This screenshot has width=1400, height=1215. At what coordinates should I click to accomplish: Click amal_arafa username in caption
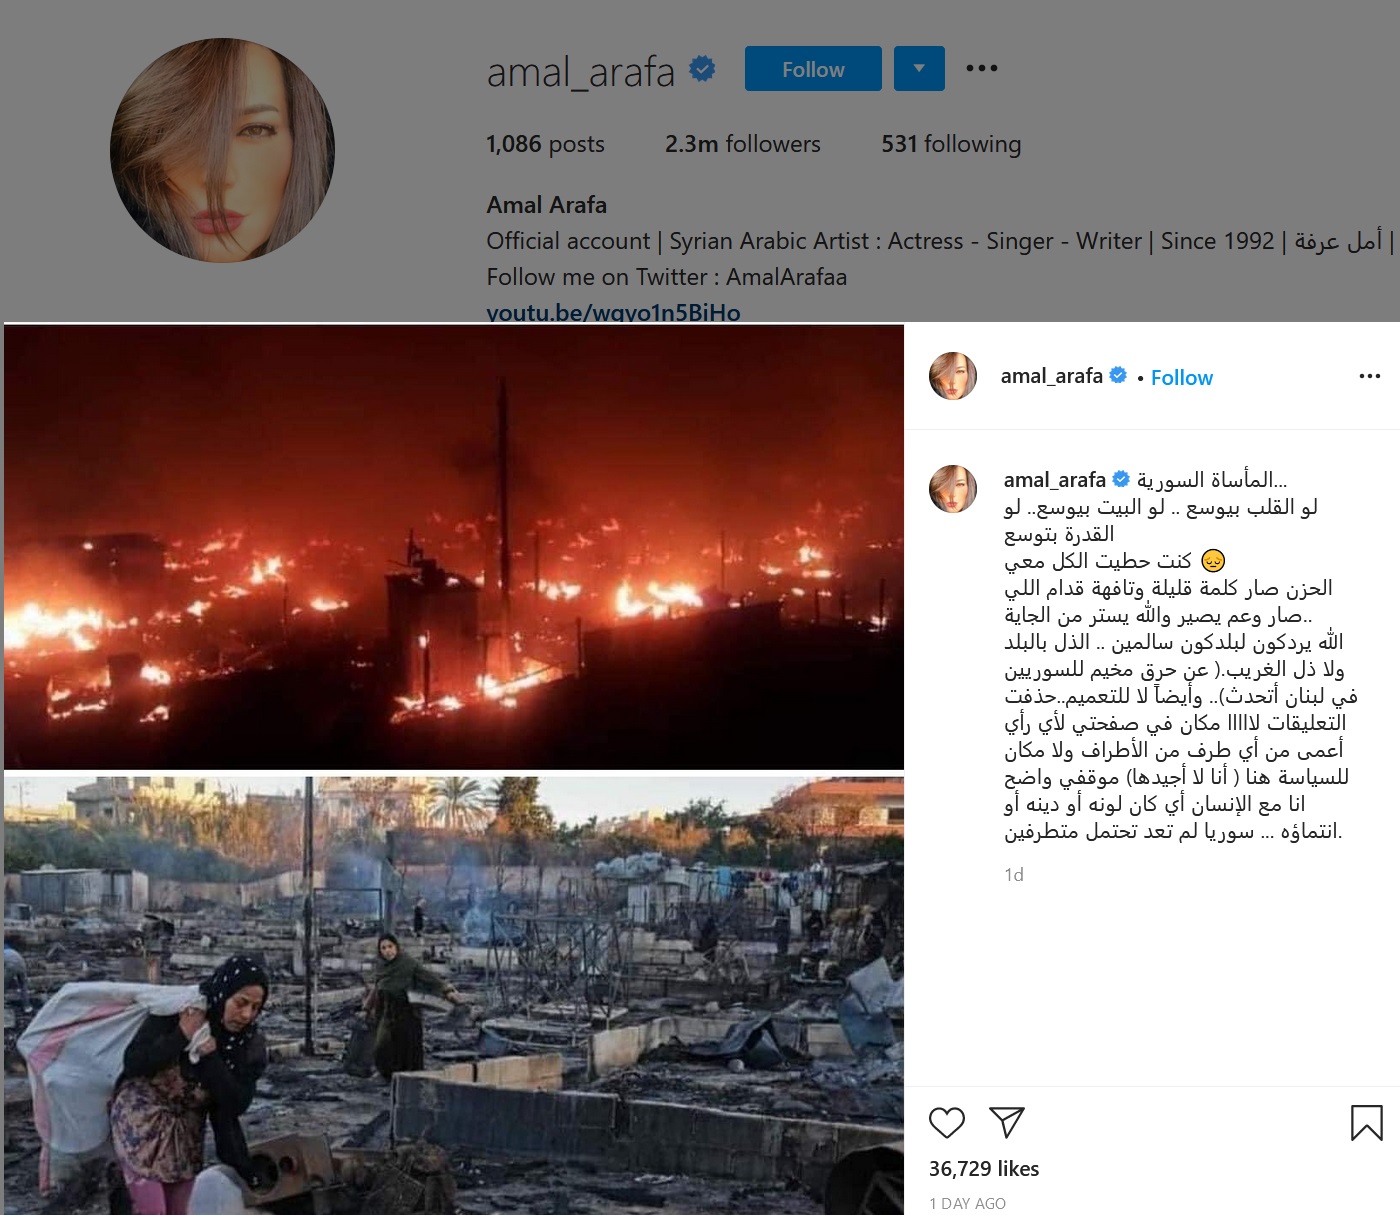(x=1054, y=479)
